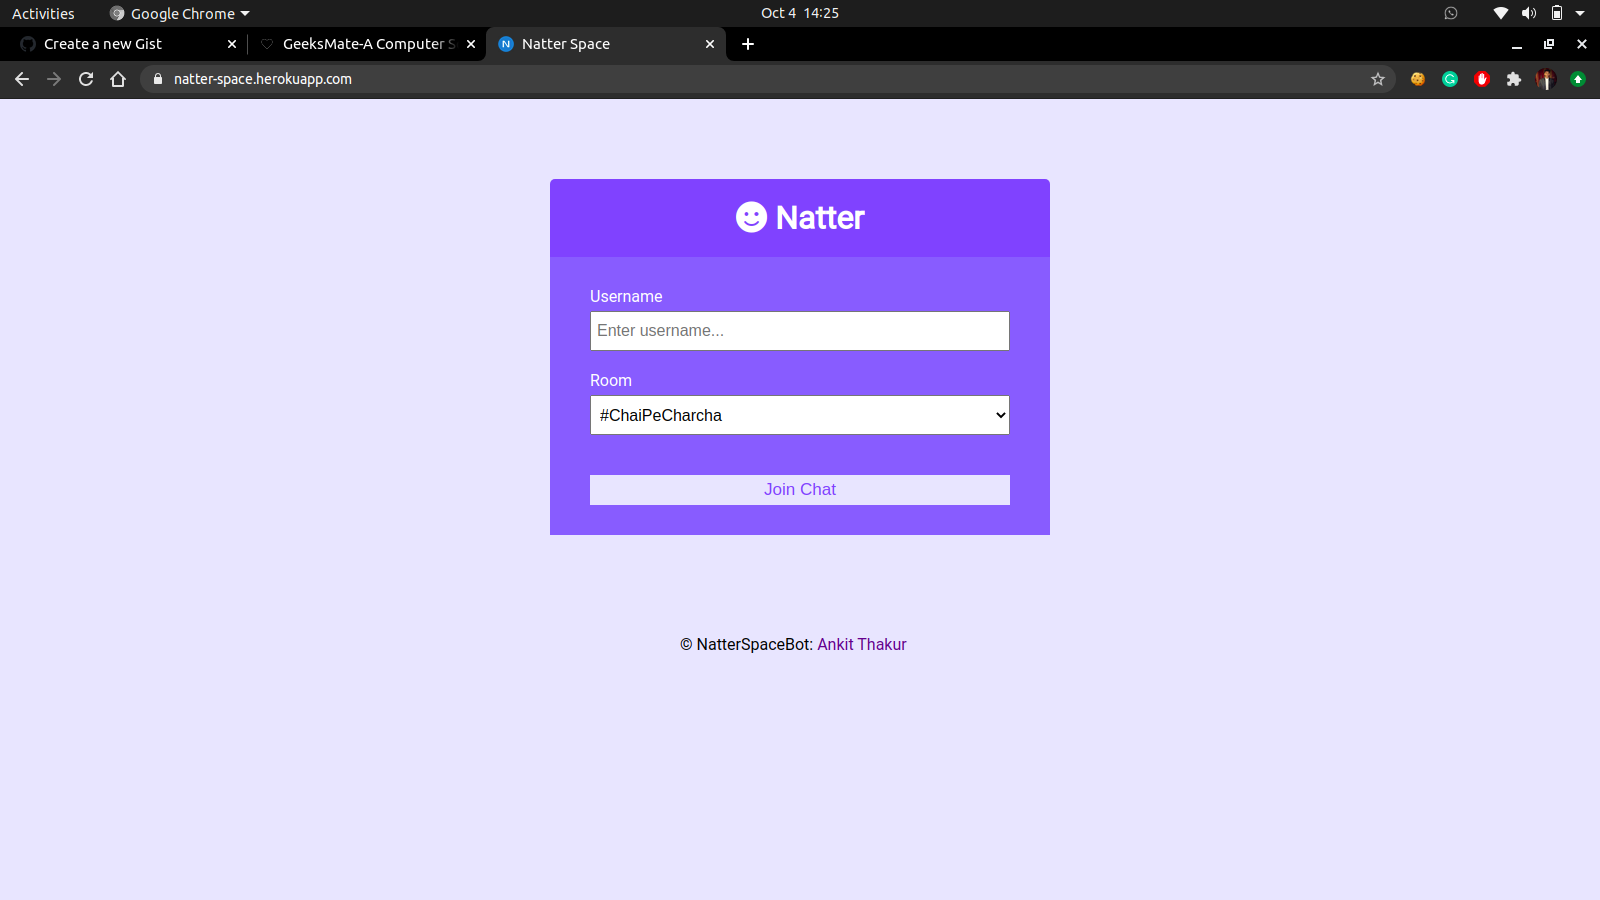Click the address bar URL
Viewport: 1600px width, 900px height.
(x=263, y=79)
